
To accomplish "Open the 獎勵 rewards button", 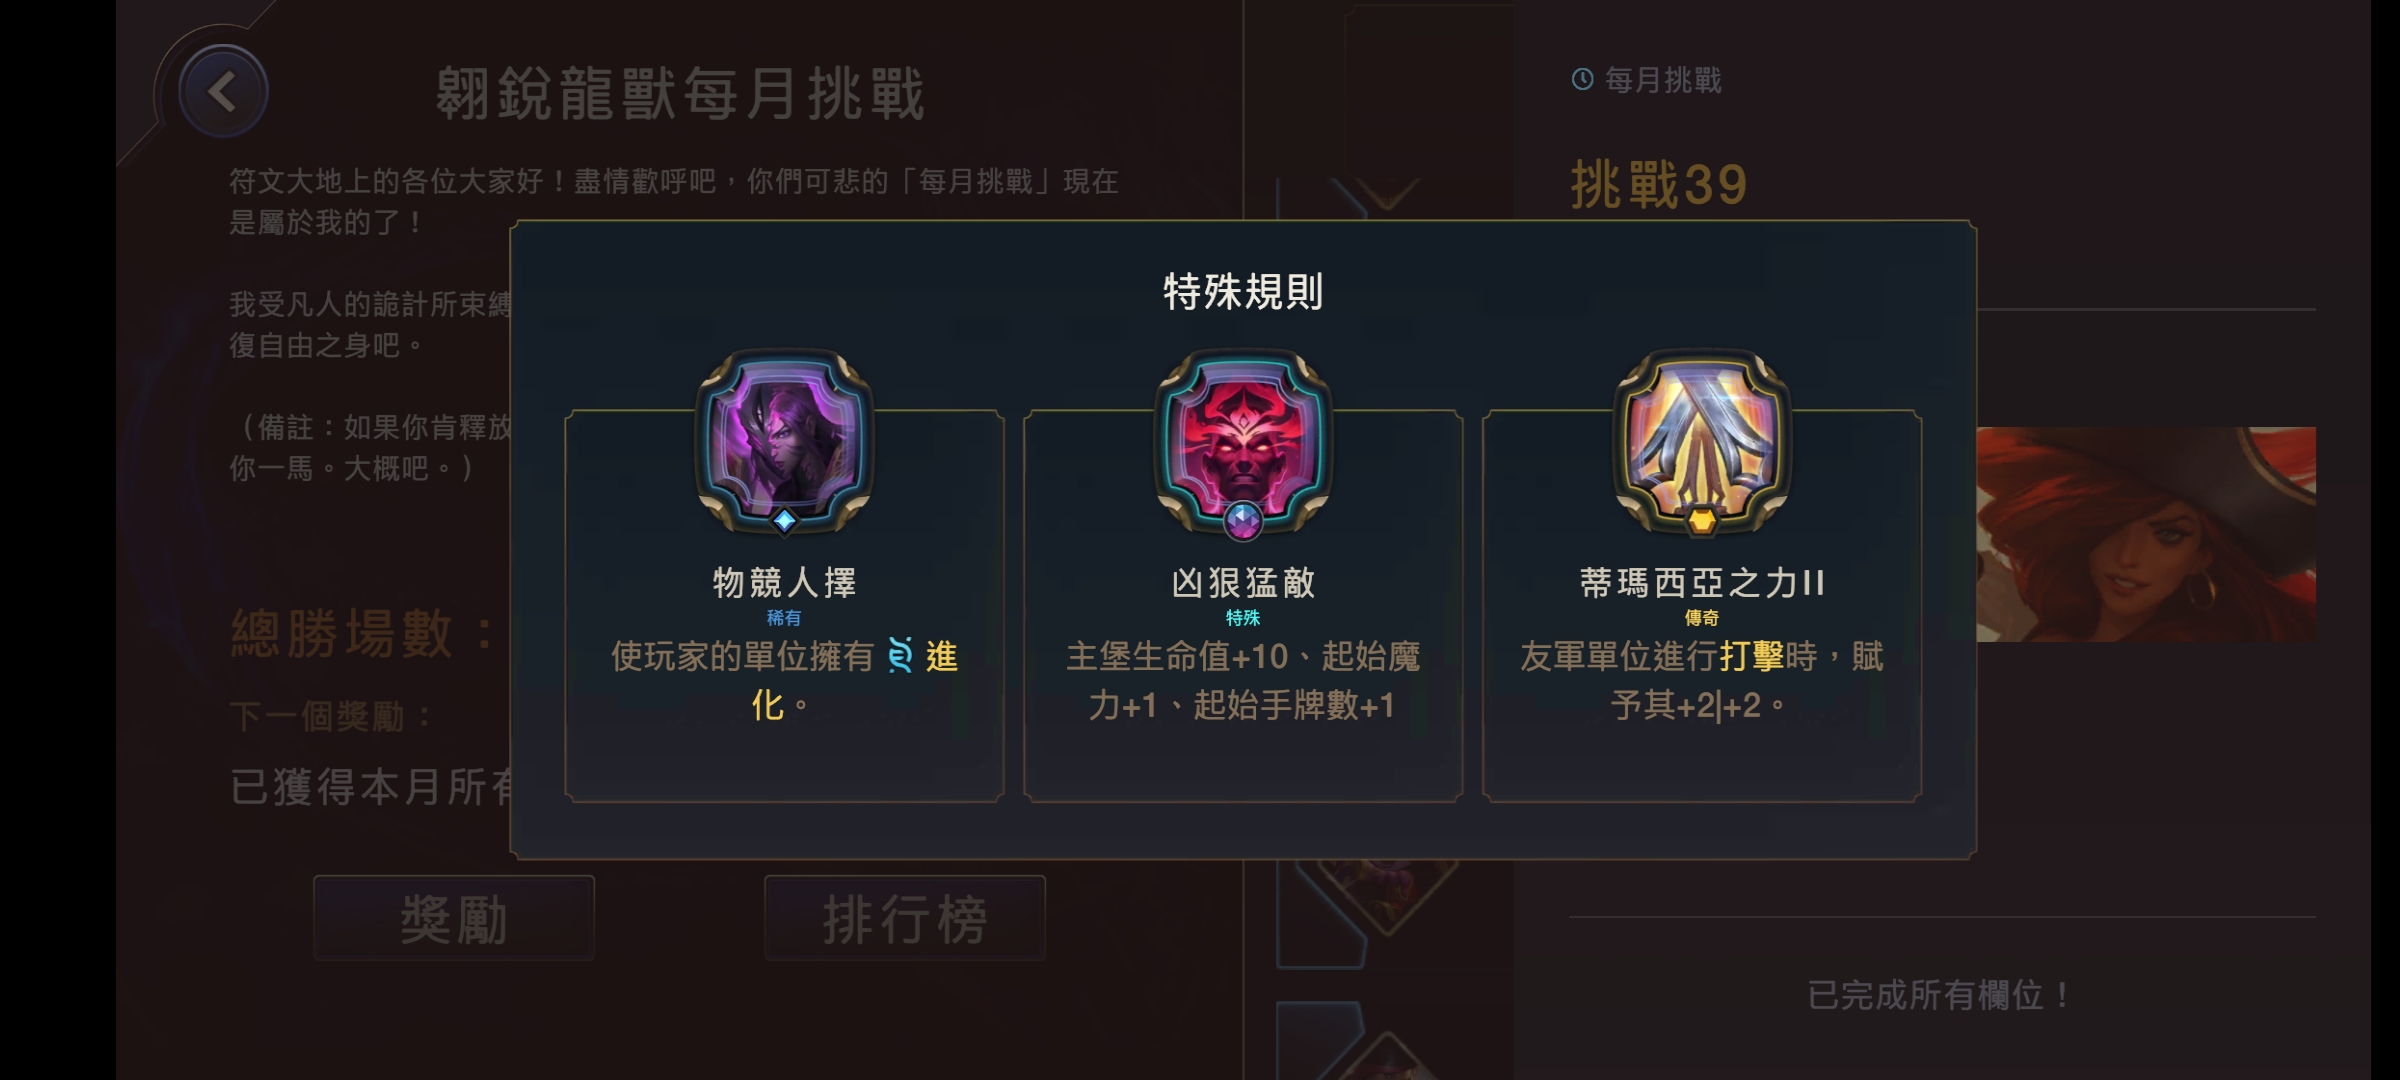I will point(454,918).
